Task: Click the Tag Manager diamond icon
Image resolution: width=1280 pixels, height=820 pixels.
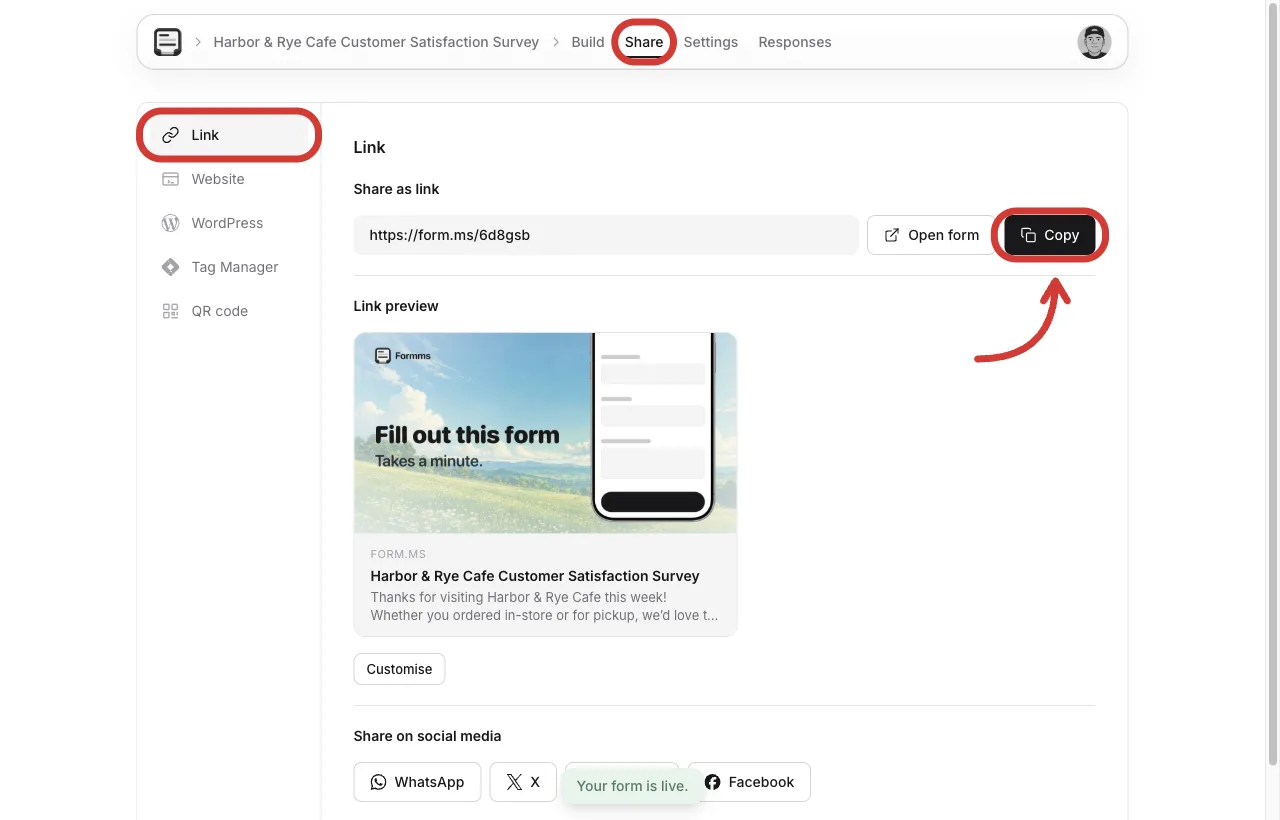Action: pyautogui.click(x=171, y=267)
